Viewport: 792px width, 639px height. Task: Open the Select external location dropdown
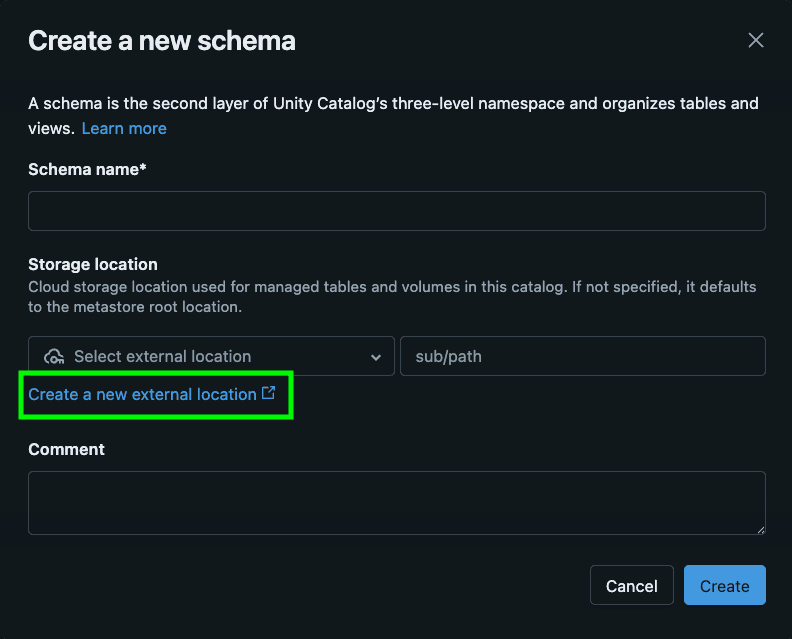pyautogui.click(x=211, y=356)
